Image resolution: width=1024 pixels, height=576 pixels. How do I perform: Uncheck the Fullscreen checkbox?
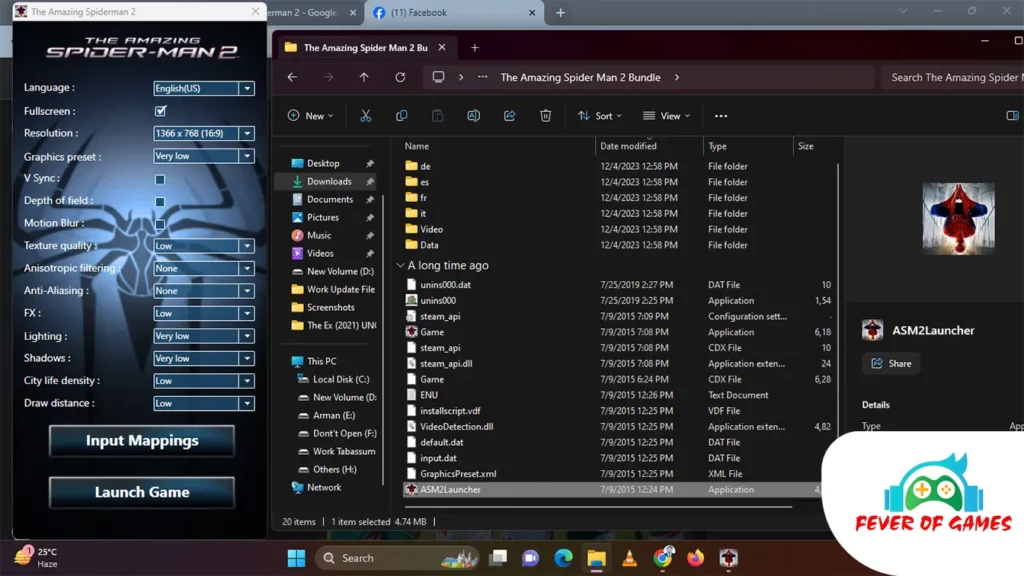click(161, 111)
